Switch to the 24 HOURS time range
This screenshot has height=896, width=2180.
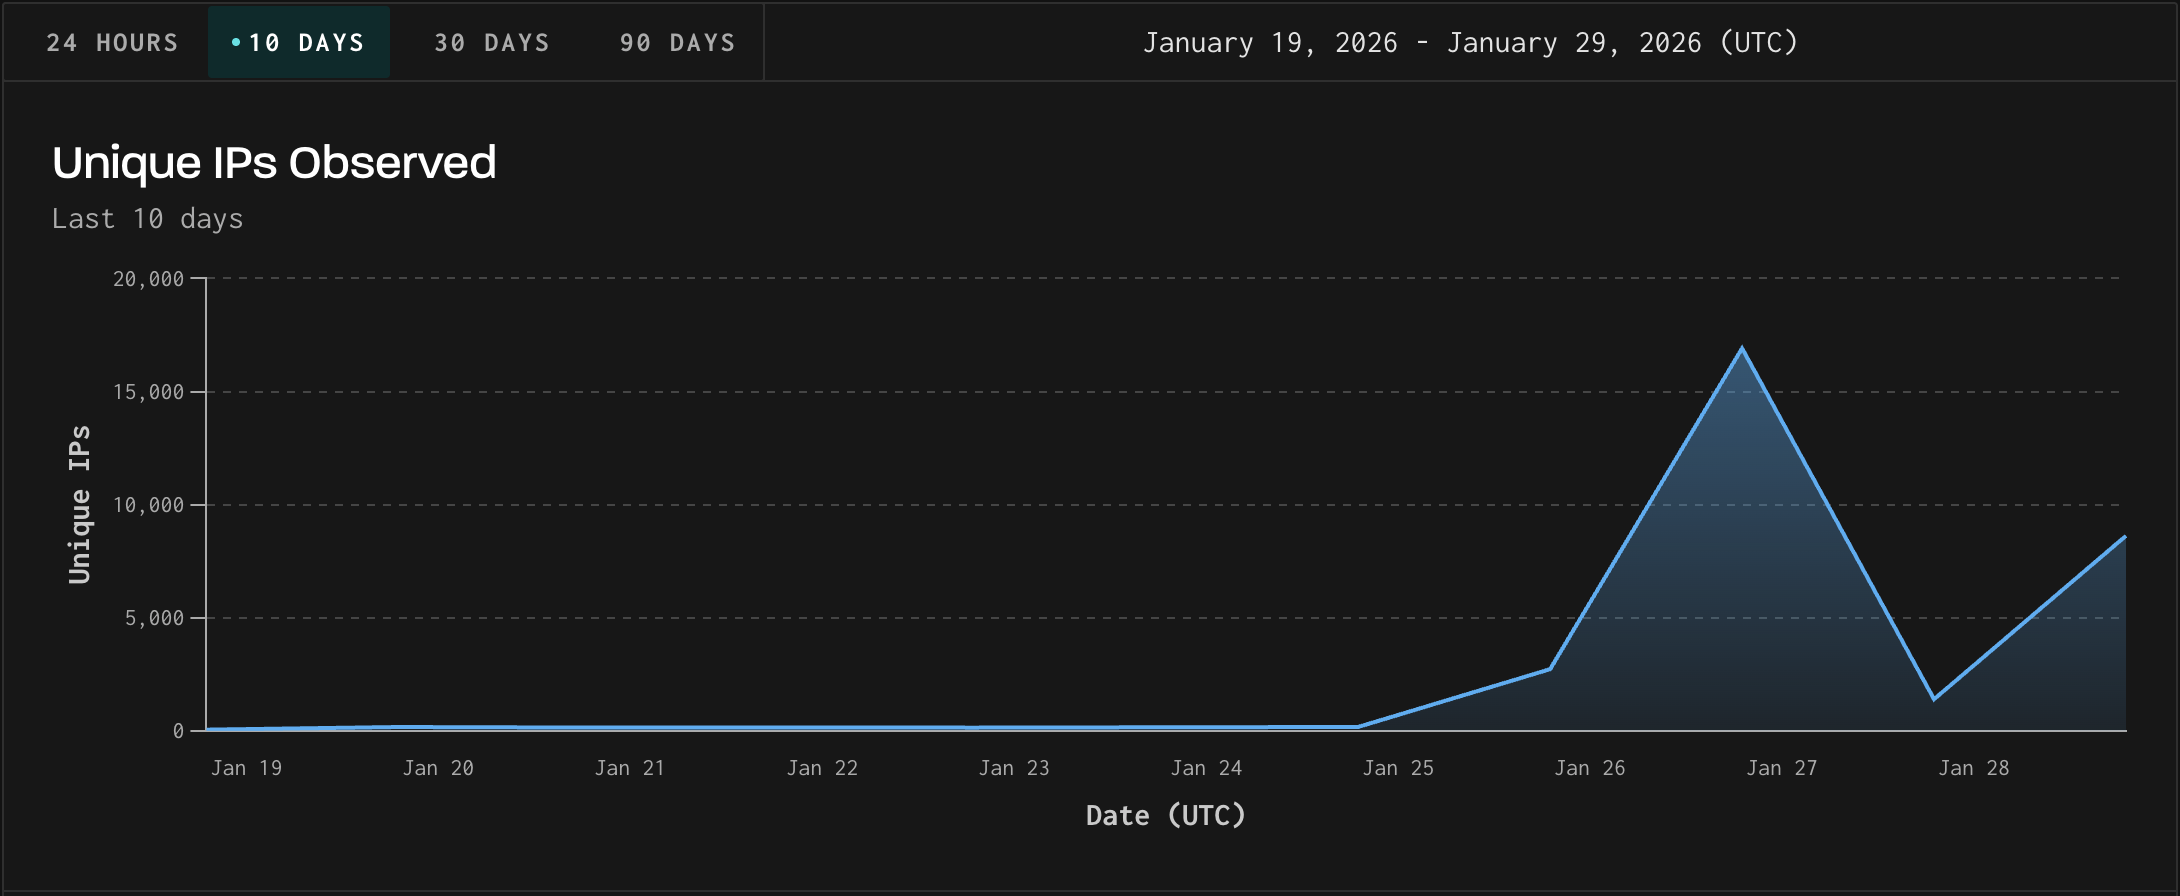point(111,43)
